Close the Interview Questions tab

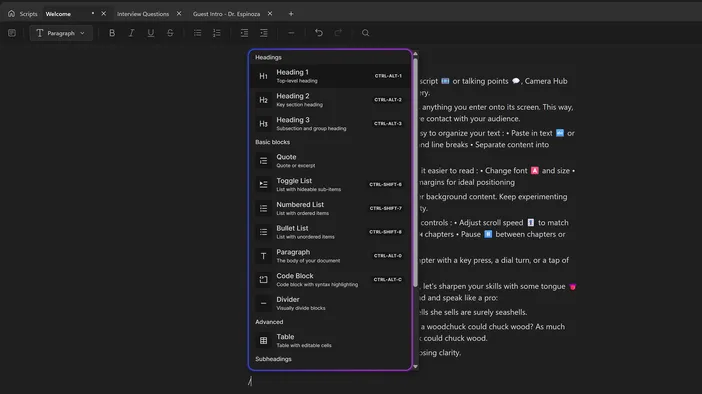(179, 13)
